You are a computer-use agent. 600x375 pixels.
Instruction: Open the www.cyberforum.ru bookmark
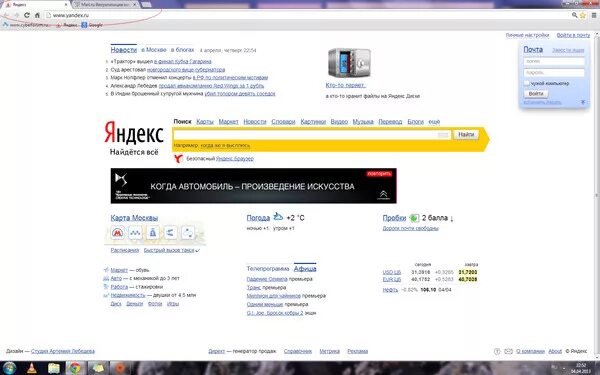tap(26, 25)
